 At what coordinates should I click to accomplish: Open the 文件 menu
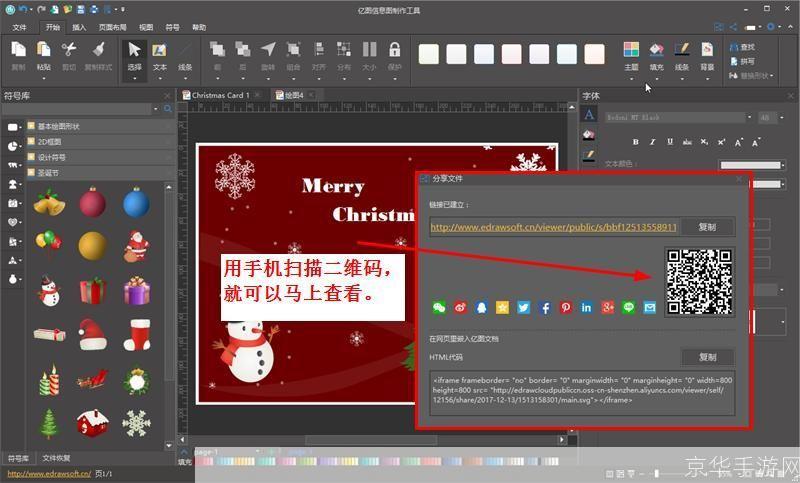(19, 27)
